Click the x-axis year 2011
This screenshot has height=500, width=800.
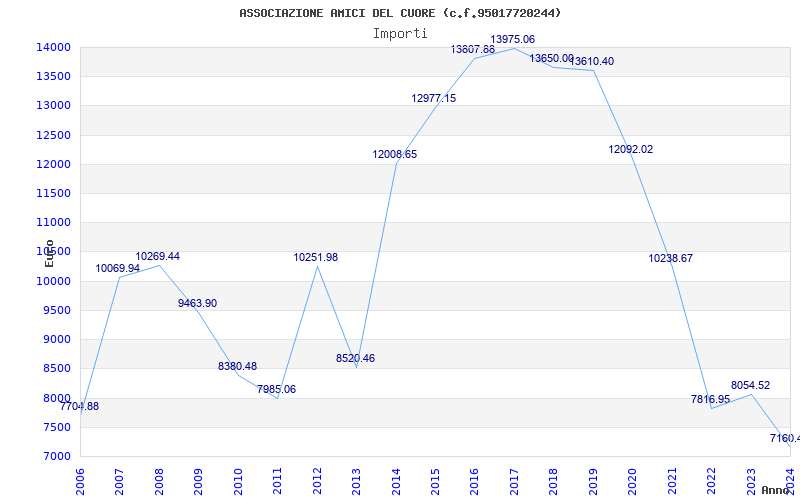click(x=277, y=482)
